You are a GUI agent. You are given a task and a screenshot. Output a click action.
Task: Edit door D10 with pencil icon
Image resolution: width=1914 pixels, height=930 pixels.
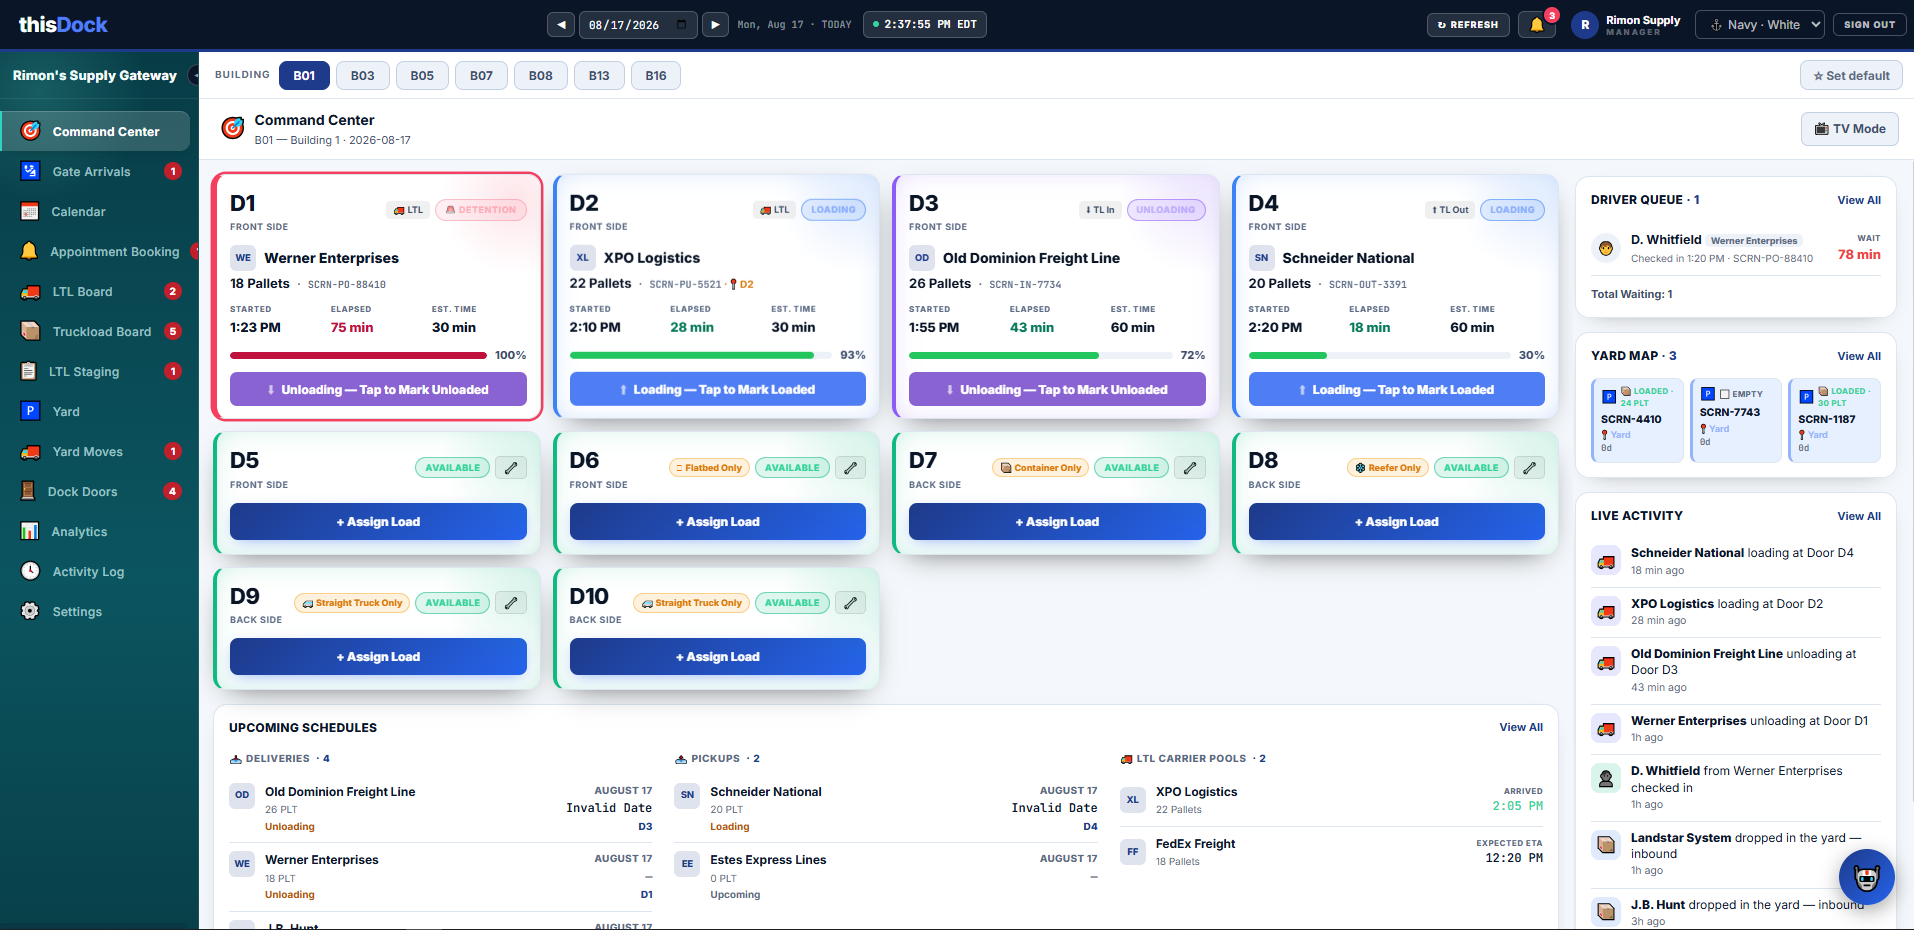[850, 603]
